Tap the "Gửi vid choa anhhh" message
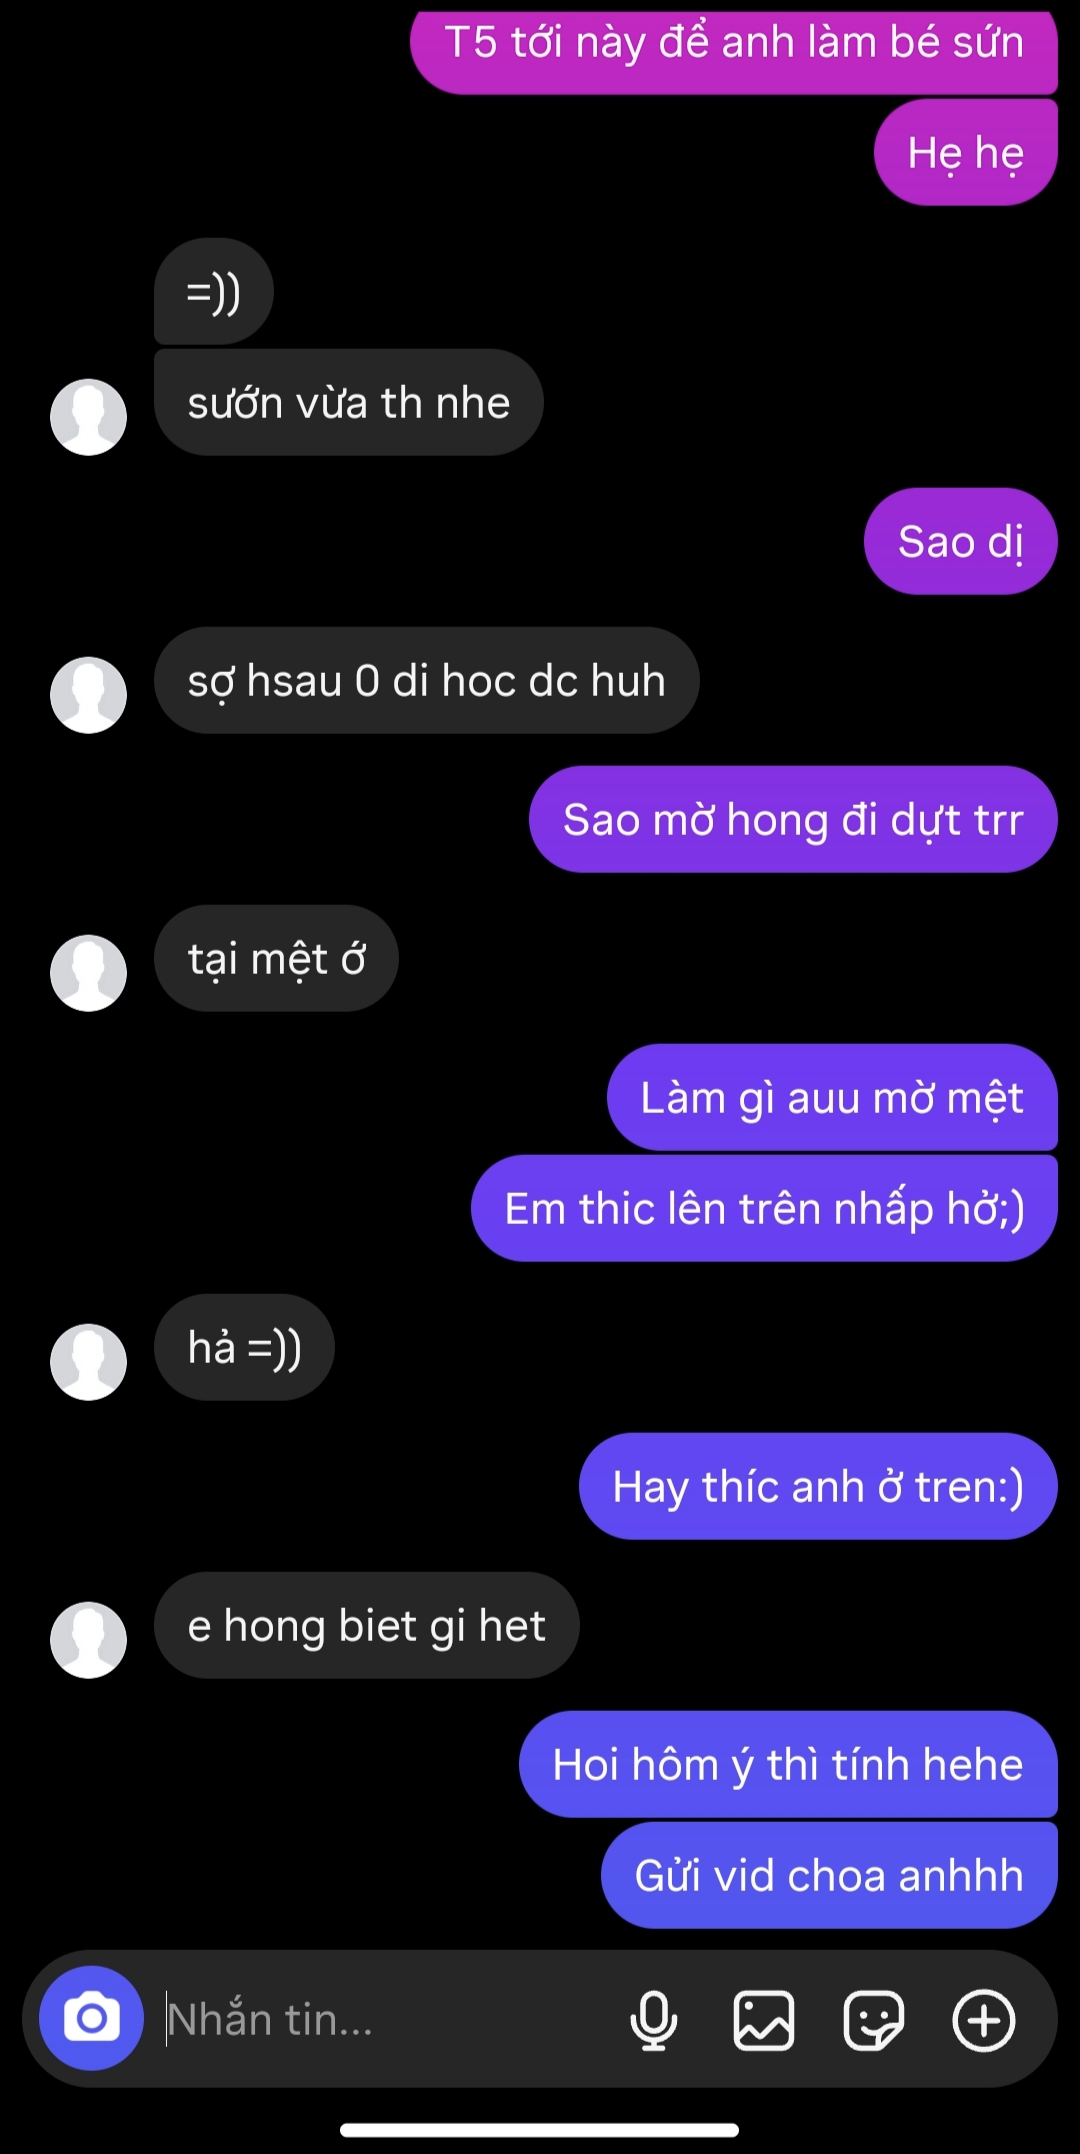The image size is (1080, 2154). point(829,1875)
